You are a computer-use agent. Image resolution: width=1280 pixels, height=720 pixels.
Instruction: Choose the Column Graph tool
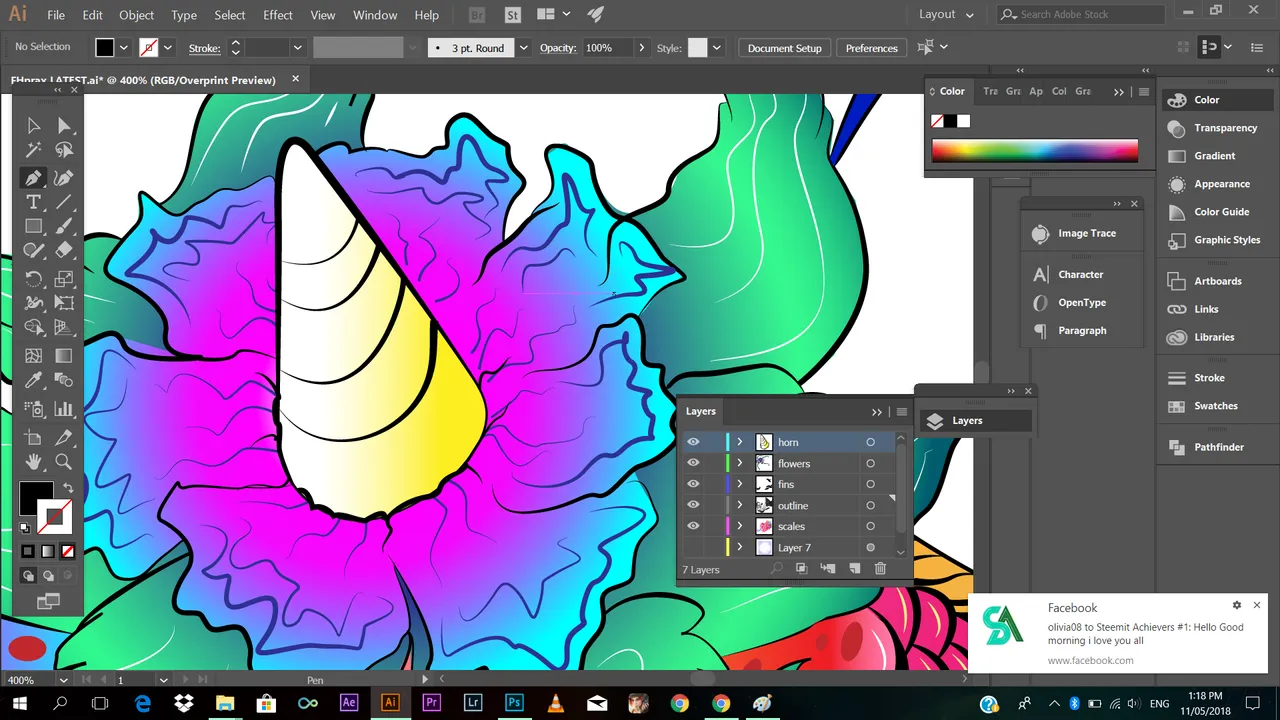point(64,409)
